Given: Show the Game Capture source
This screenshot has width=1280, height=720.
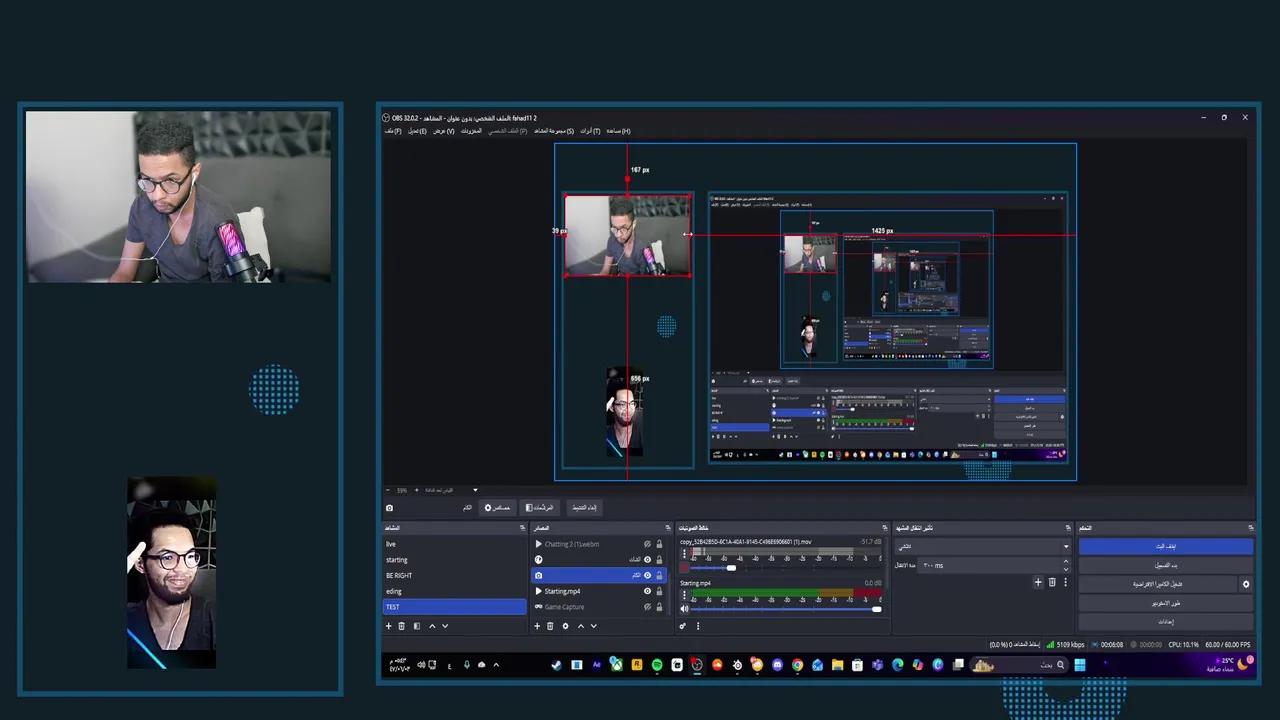Looking at the screenshot, I should pyautogui.click(x=647, y=607).
